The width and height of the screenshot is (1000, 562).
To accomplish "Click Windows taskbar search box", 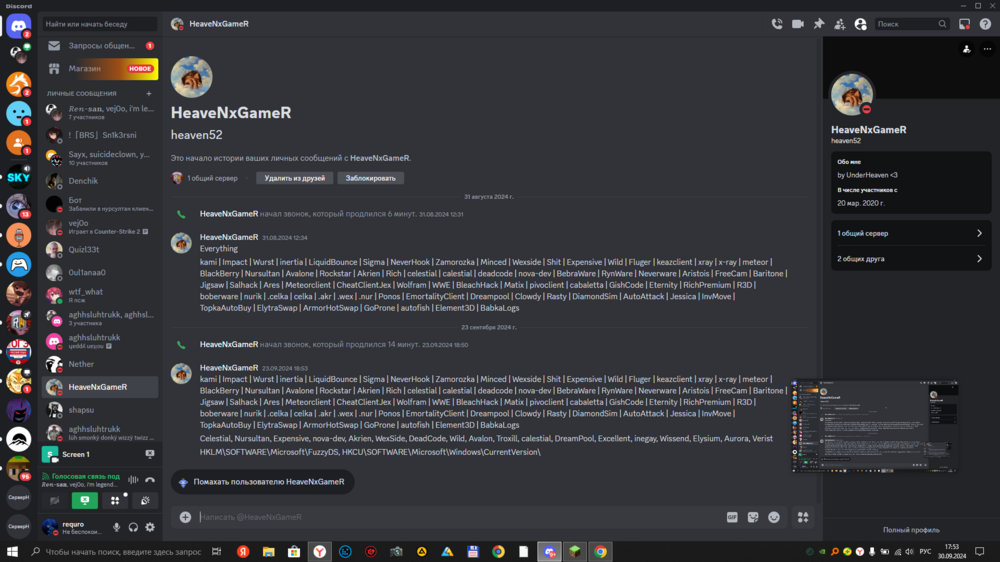I will coord(117,552).
